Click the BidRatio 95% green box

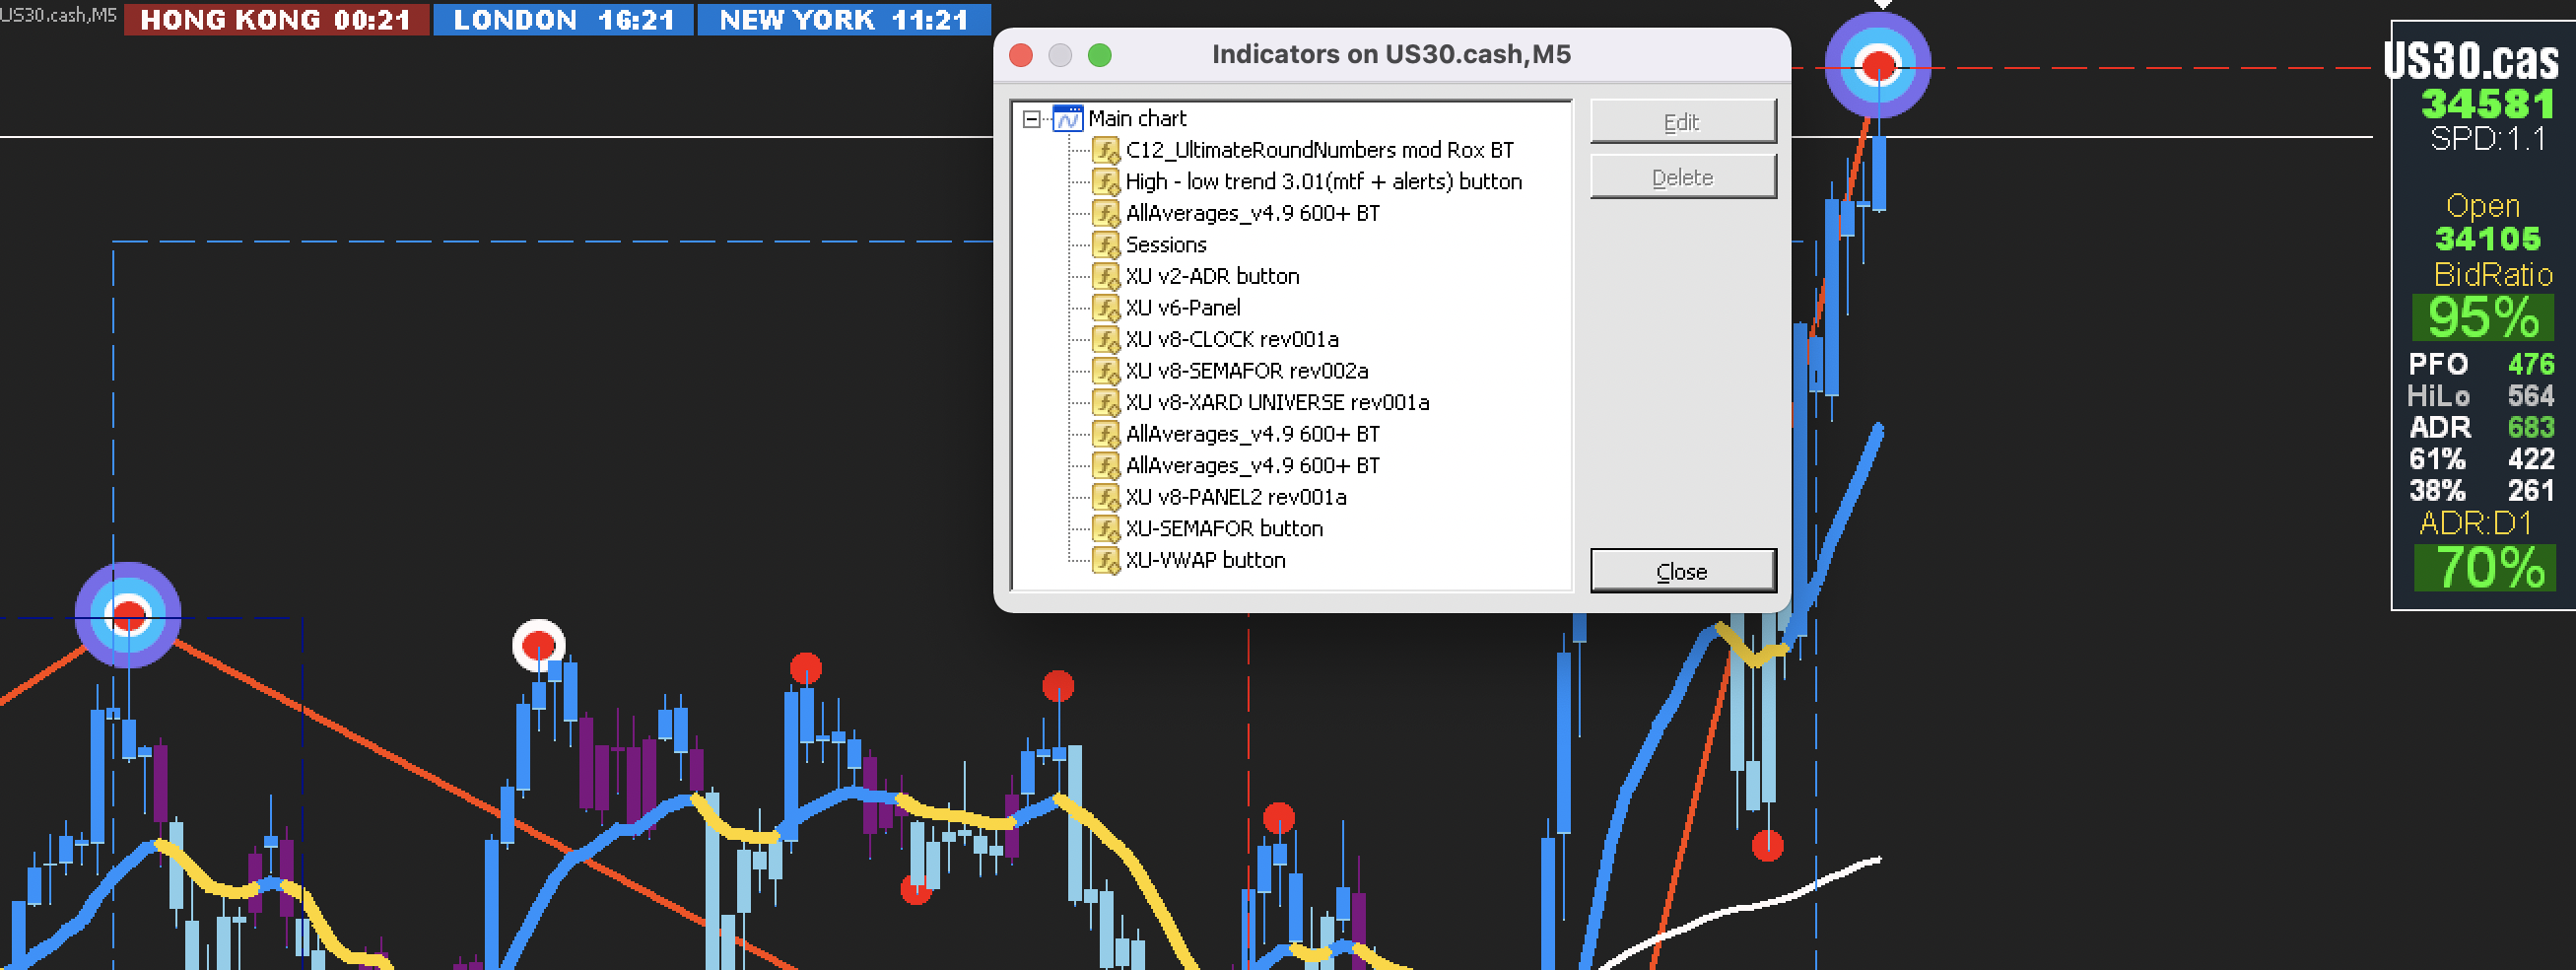(x=2484, y=318)
